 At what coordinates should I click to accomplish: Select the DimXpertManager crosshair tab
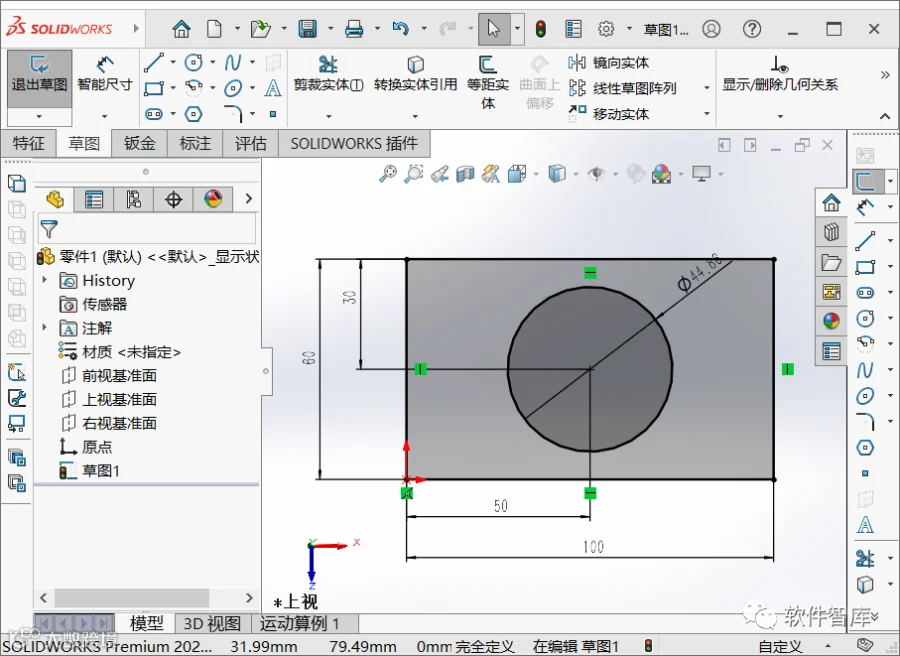point(173,199)
